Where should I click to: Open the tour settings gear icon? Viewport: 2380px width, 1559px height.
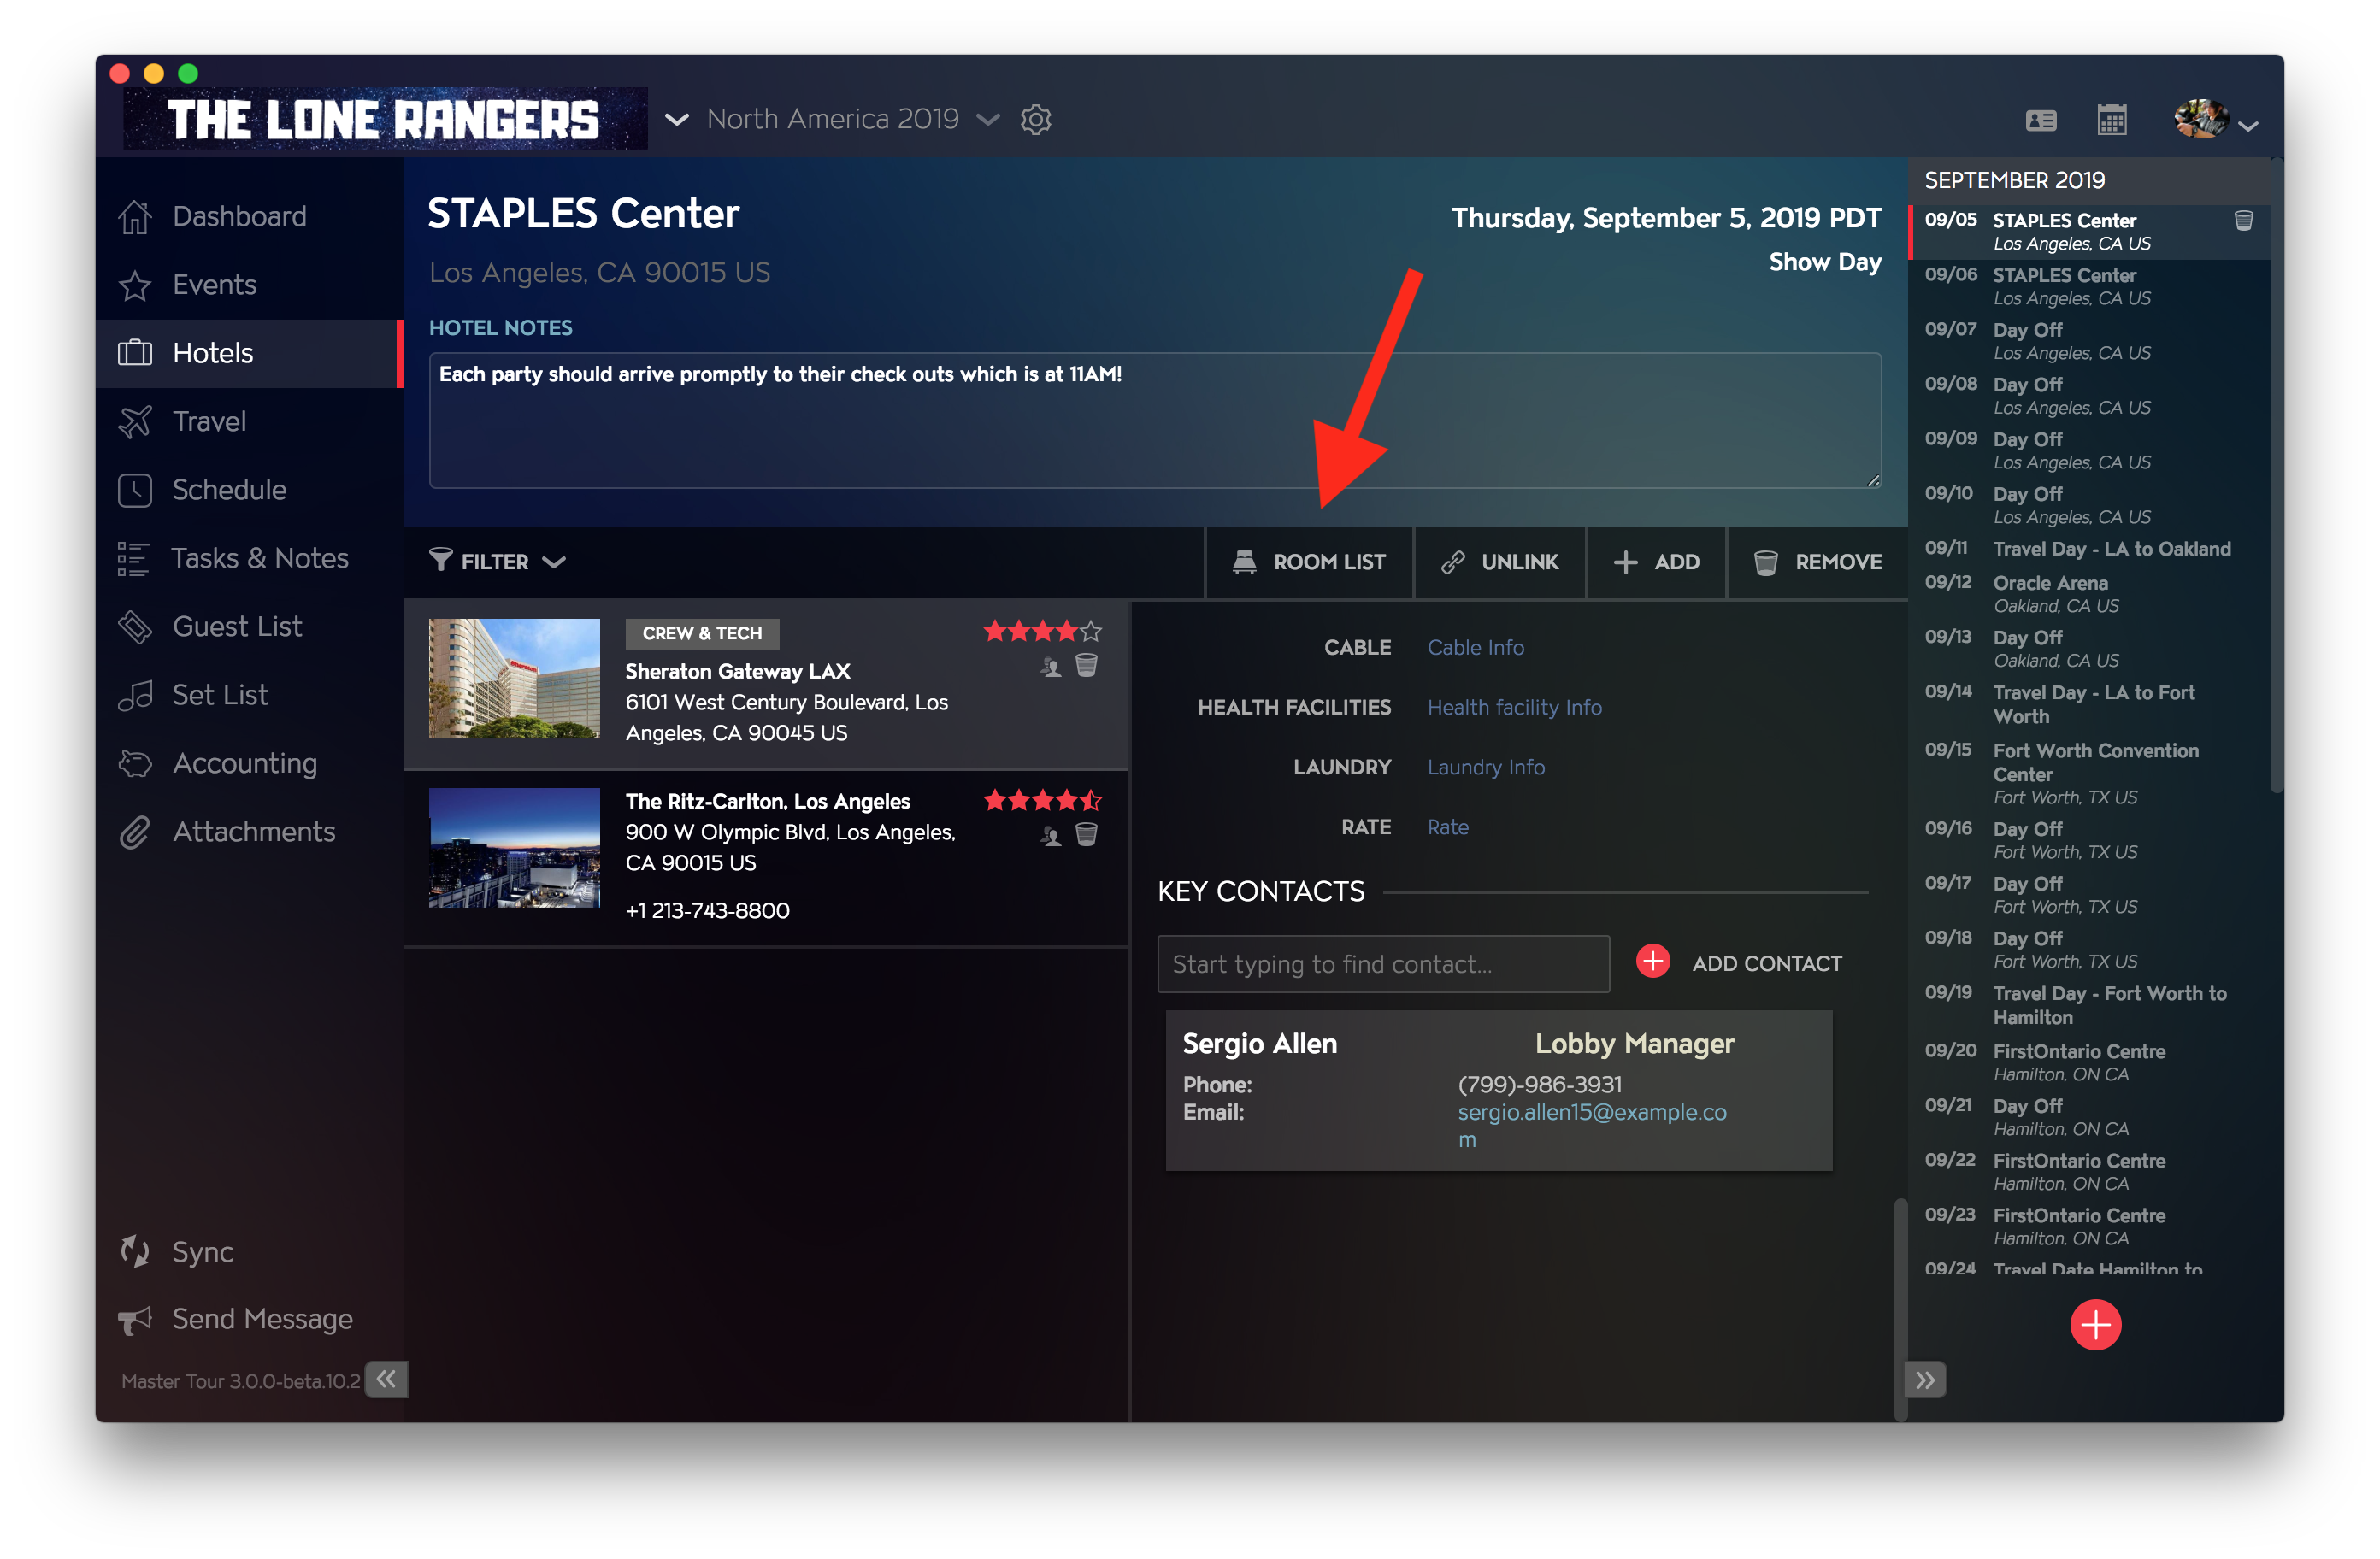coord(1035,120)
